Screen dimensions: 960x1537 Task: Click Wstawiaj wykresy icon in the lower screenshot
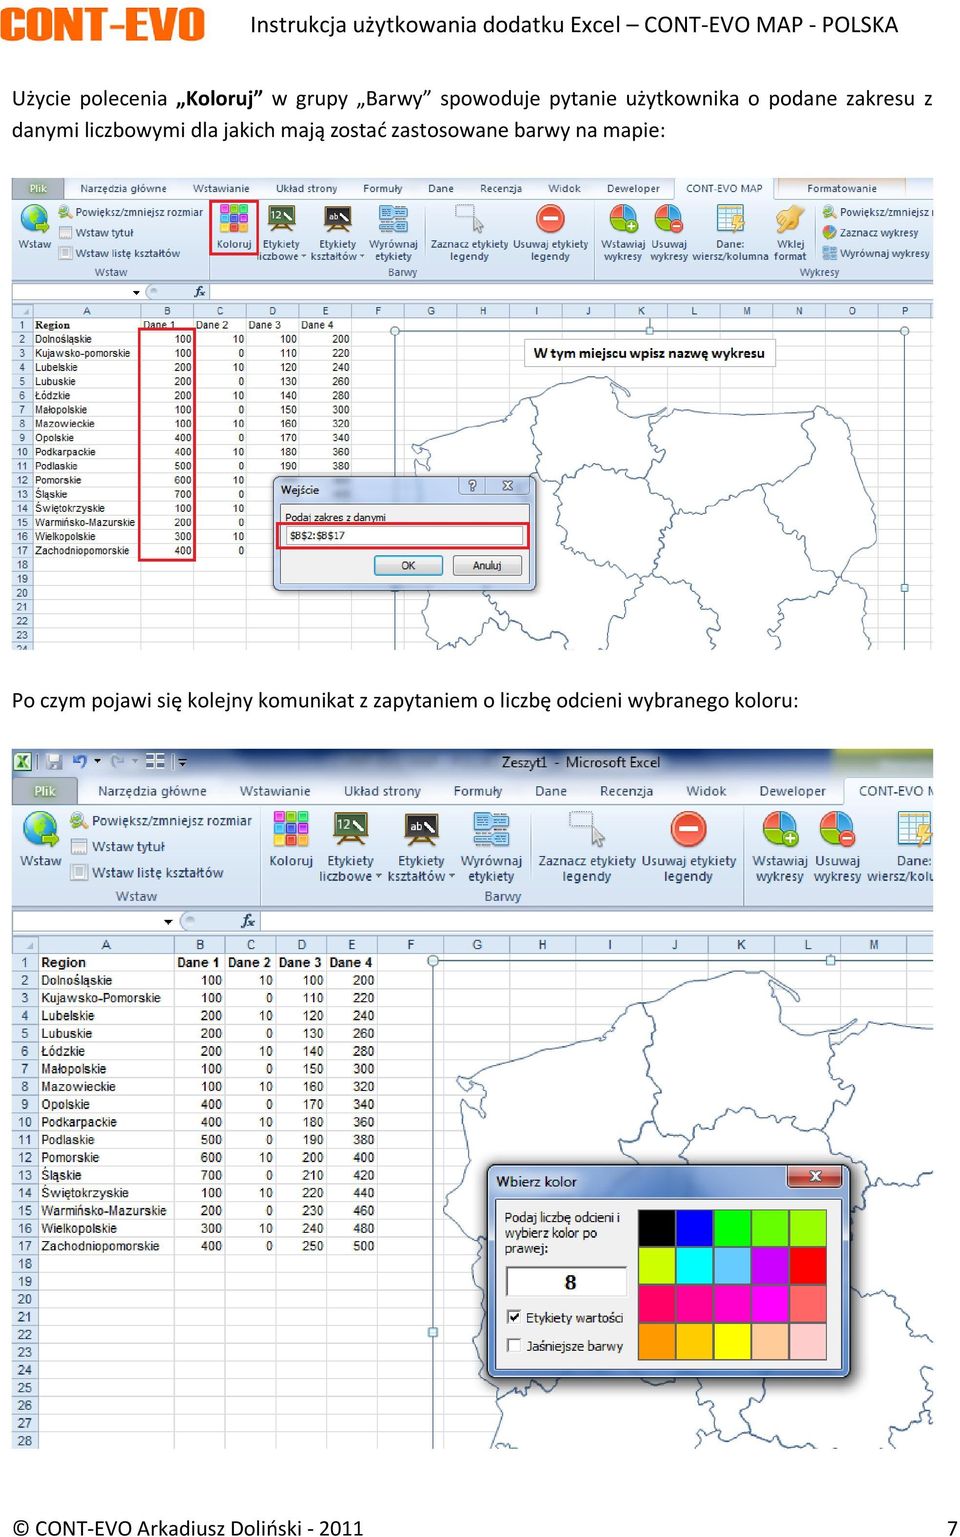click(x=780, y=829)
